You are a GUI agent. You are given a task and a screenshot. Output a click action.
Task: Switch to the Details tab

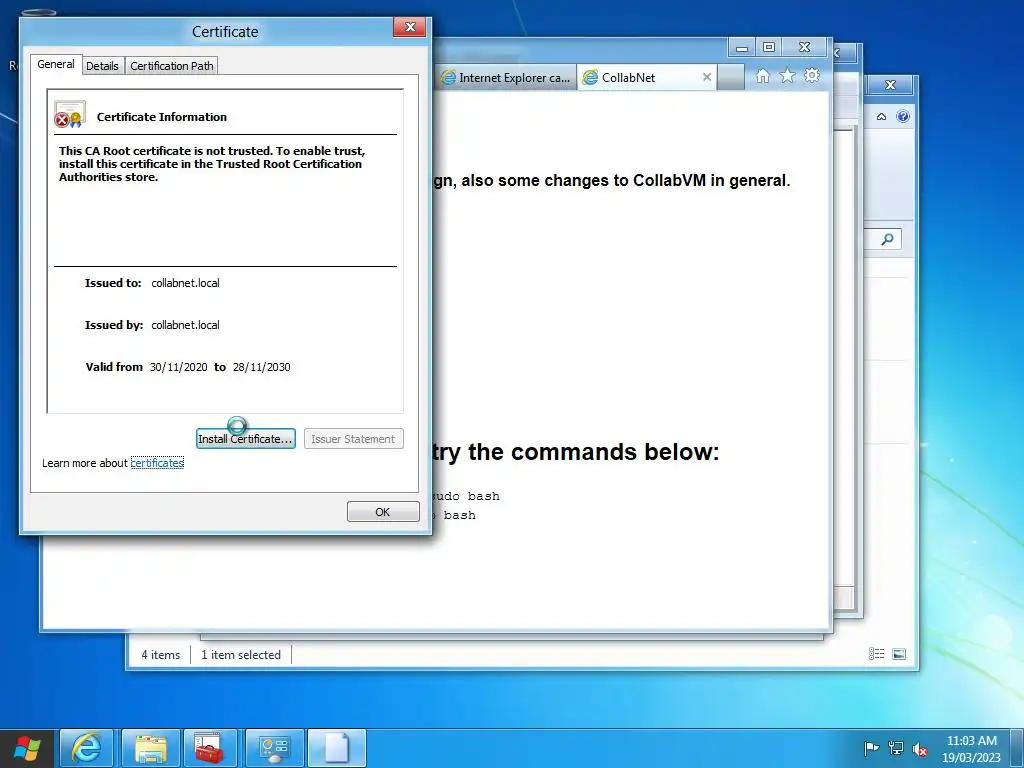click(x=103, y=66)
